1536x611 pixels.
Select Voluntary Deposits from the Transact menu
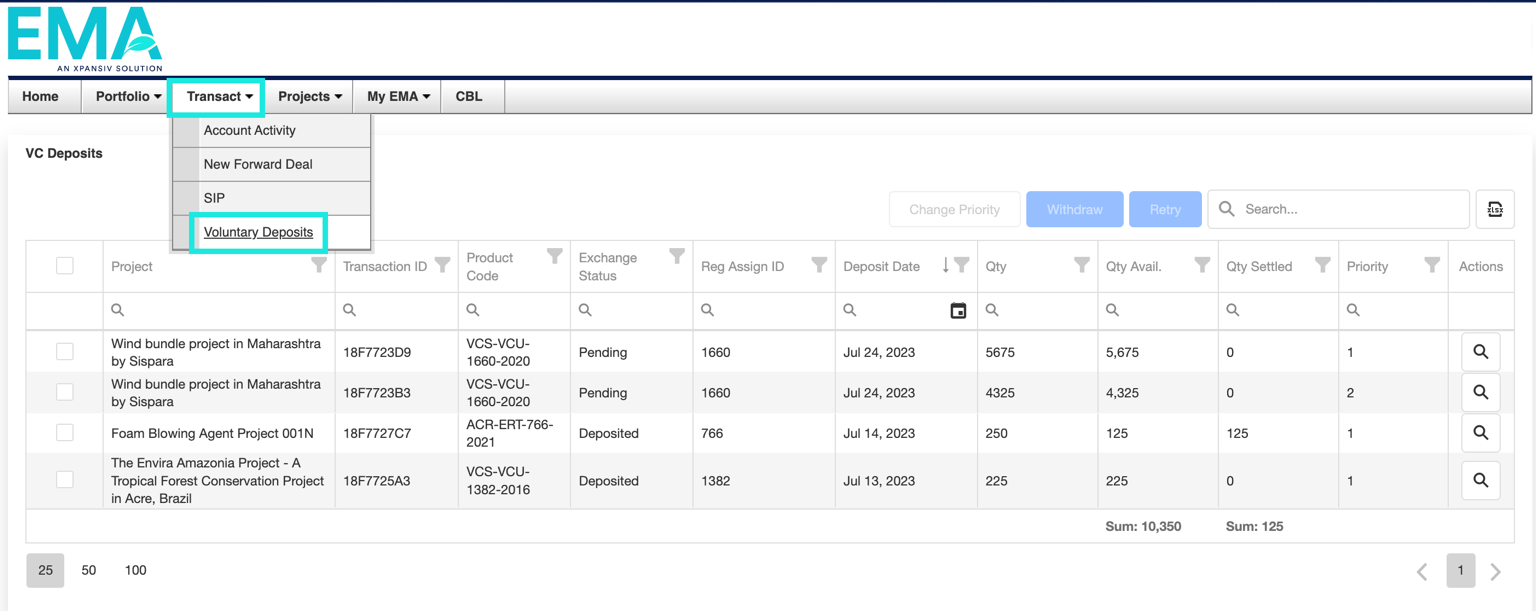258,232
